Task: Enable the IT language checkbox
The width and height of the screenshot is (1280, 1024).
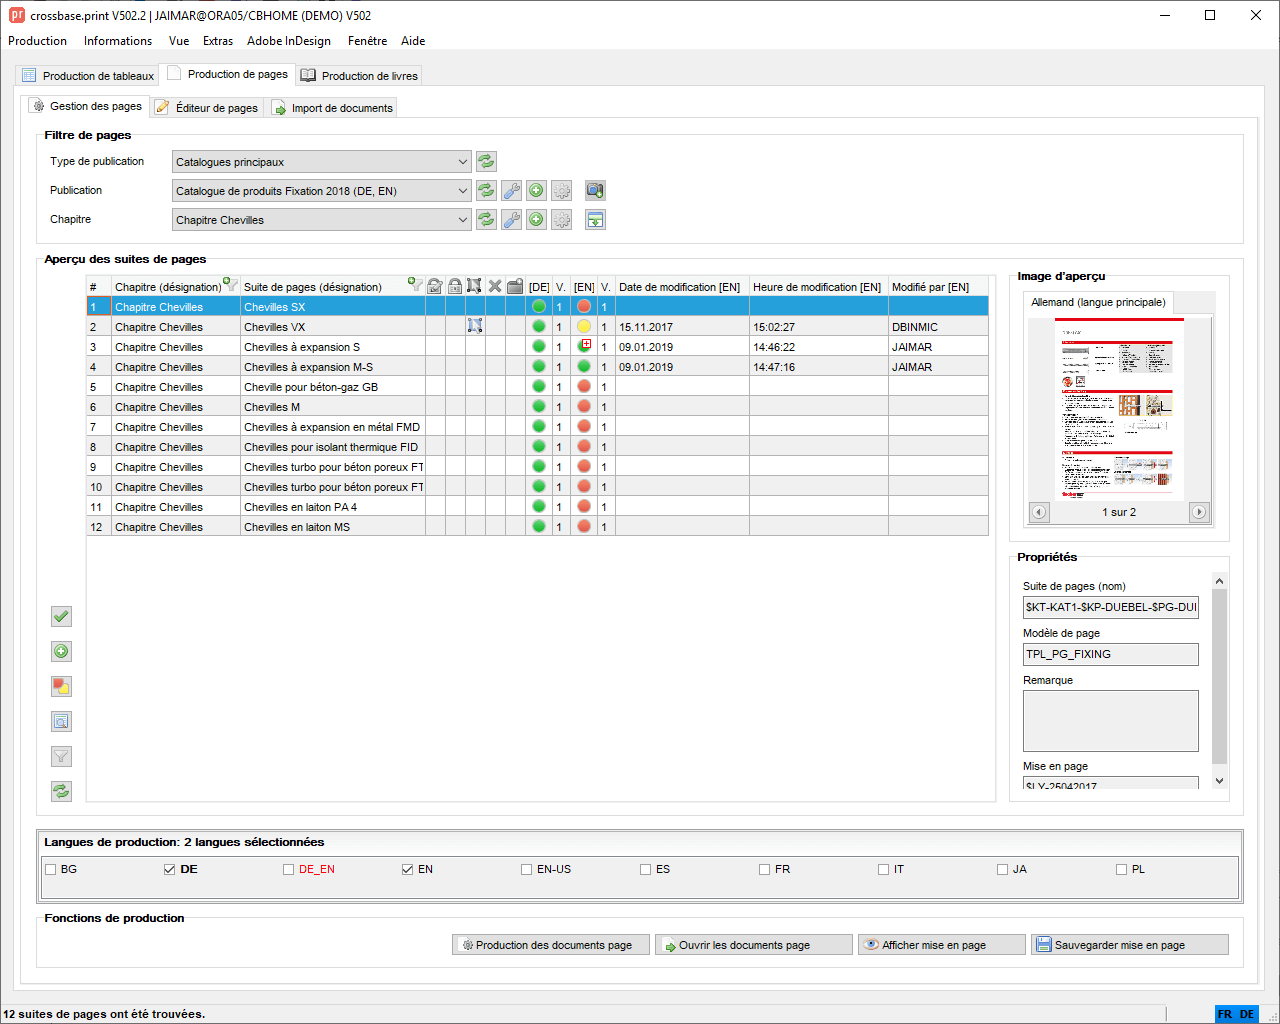Action: coord(884,869)
